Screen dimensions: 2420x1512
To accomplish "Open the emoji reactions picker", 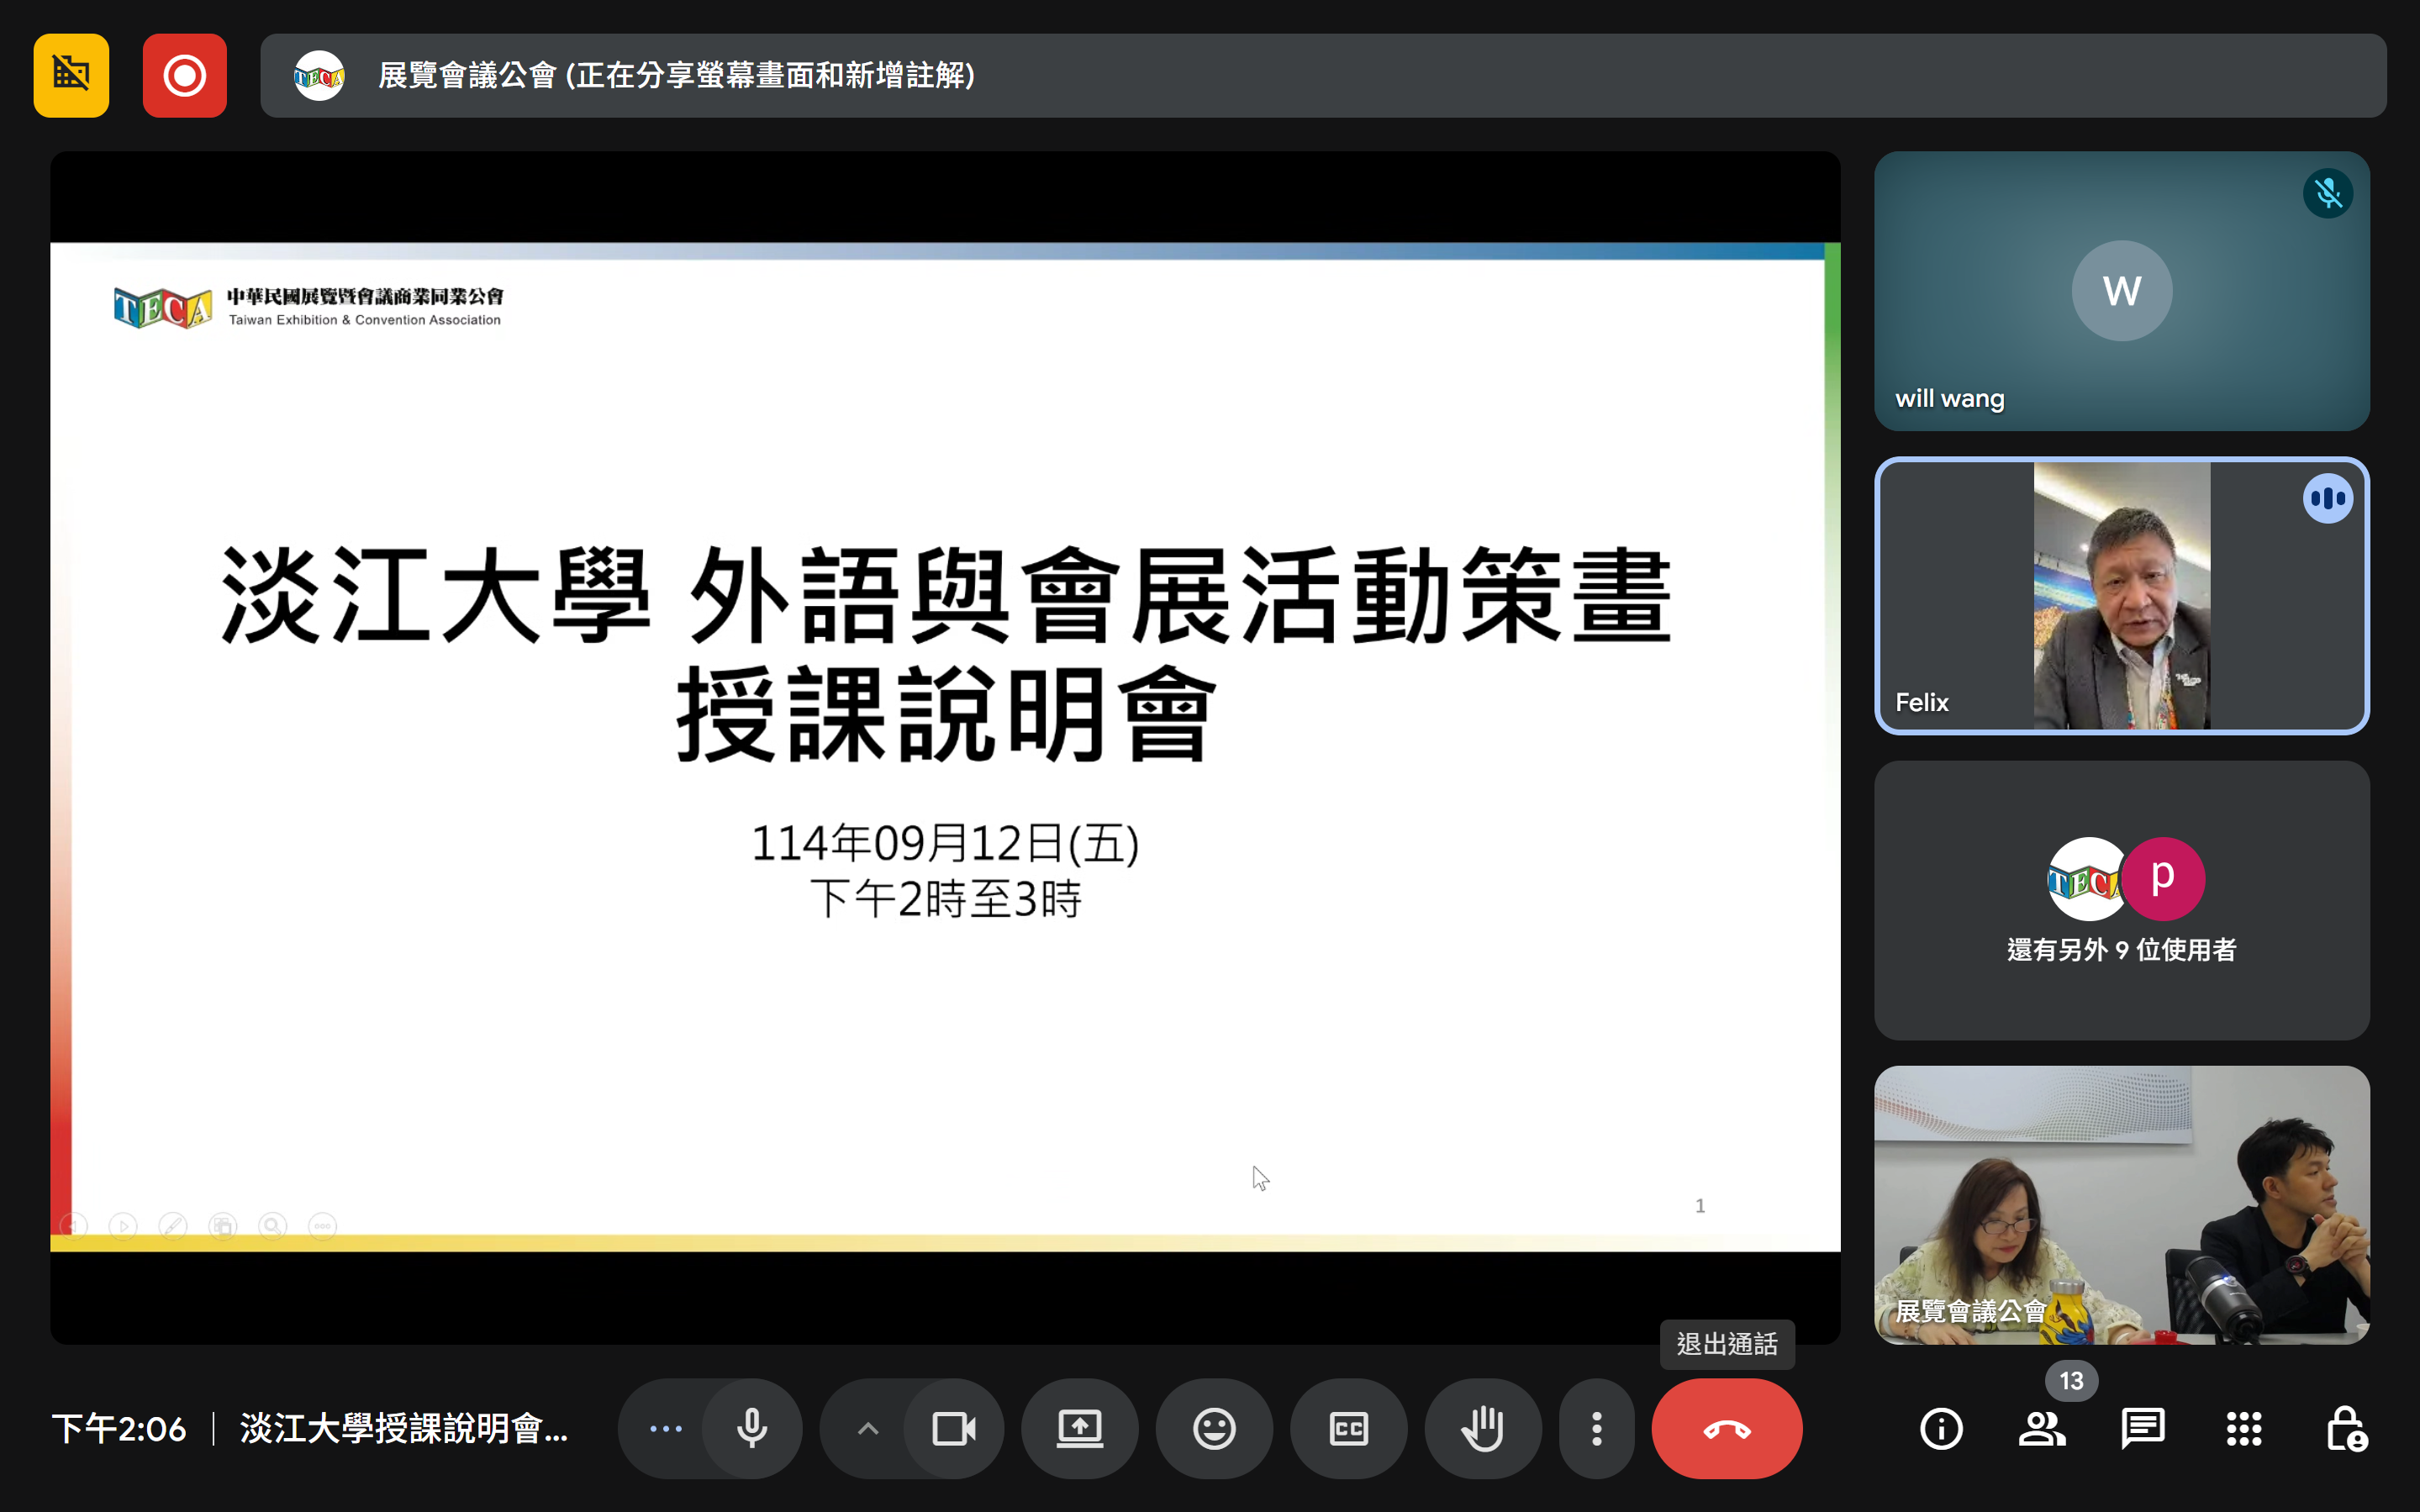I will (x=1214, y=1428).
